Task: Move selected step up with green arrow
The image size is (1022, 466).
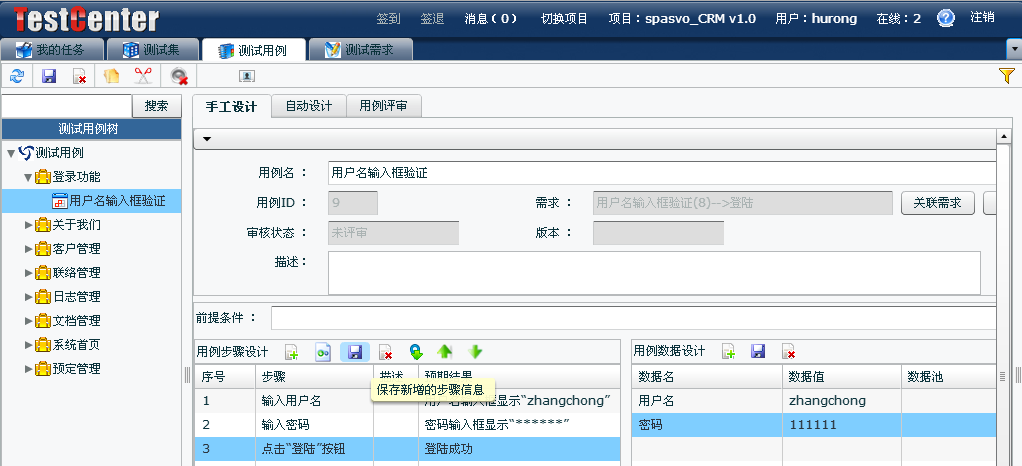Action: [x=445, y=352]
